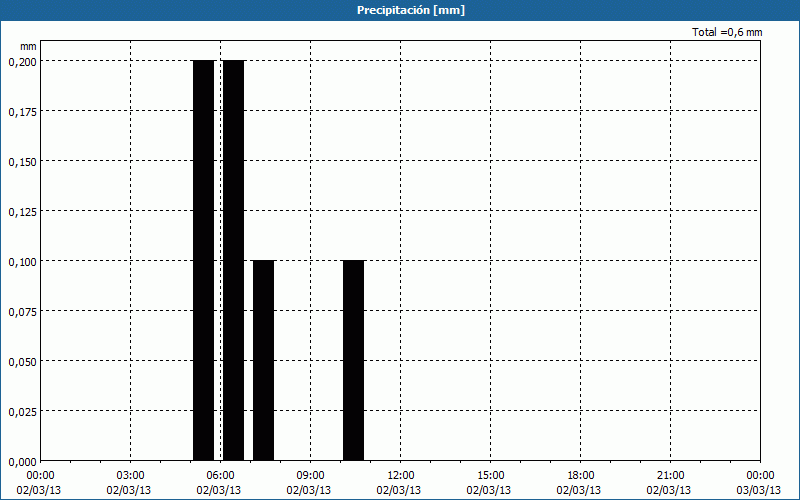Click the 12:00 time axis label

coord(401,476)
